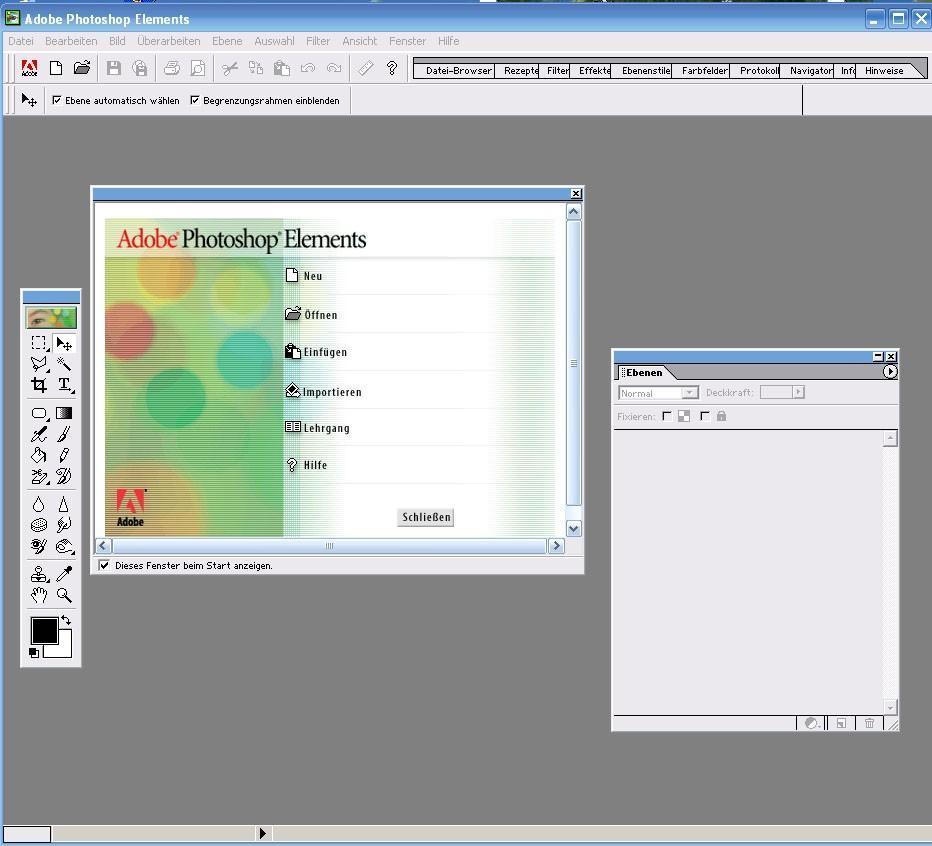
Task: Select the Zoom magnifier tool
Action: [x=64, y=595]
